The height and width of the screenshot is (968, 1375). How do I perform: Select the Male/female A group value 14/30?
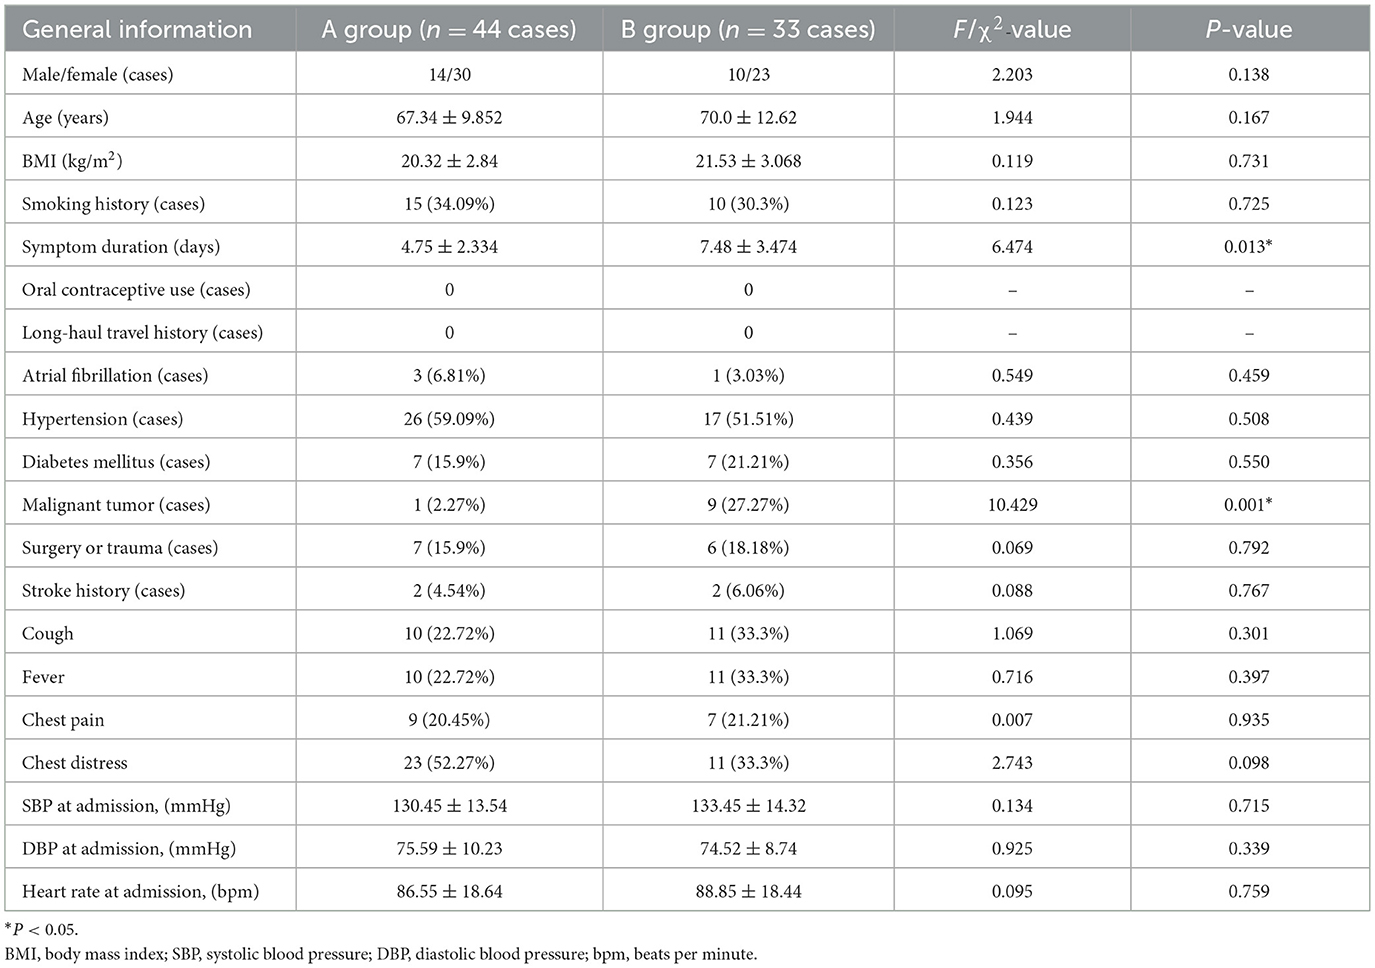(x=449, y=75)
